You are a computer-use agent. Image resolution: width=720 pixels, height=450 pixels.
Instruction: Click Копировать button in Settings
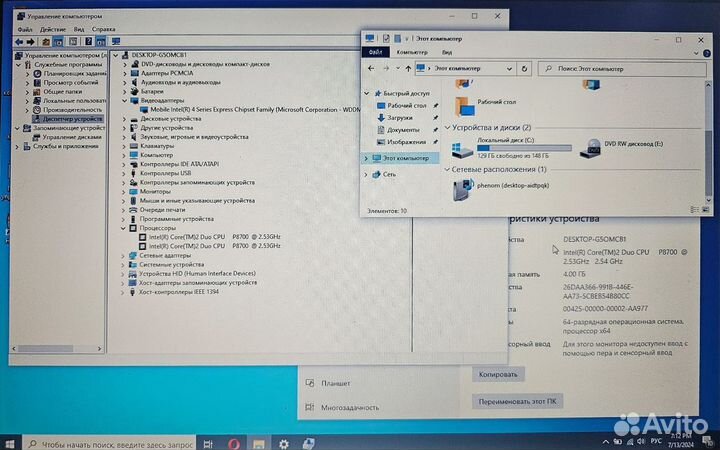(x=498, y=375)
